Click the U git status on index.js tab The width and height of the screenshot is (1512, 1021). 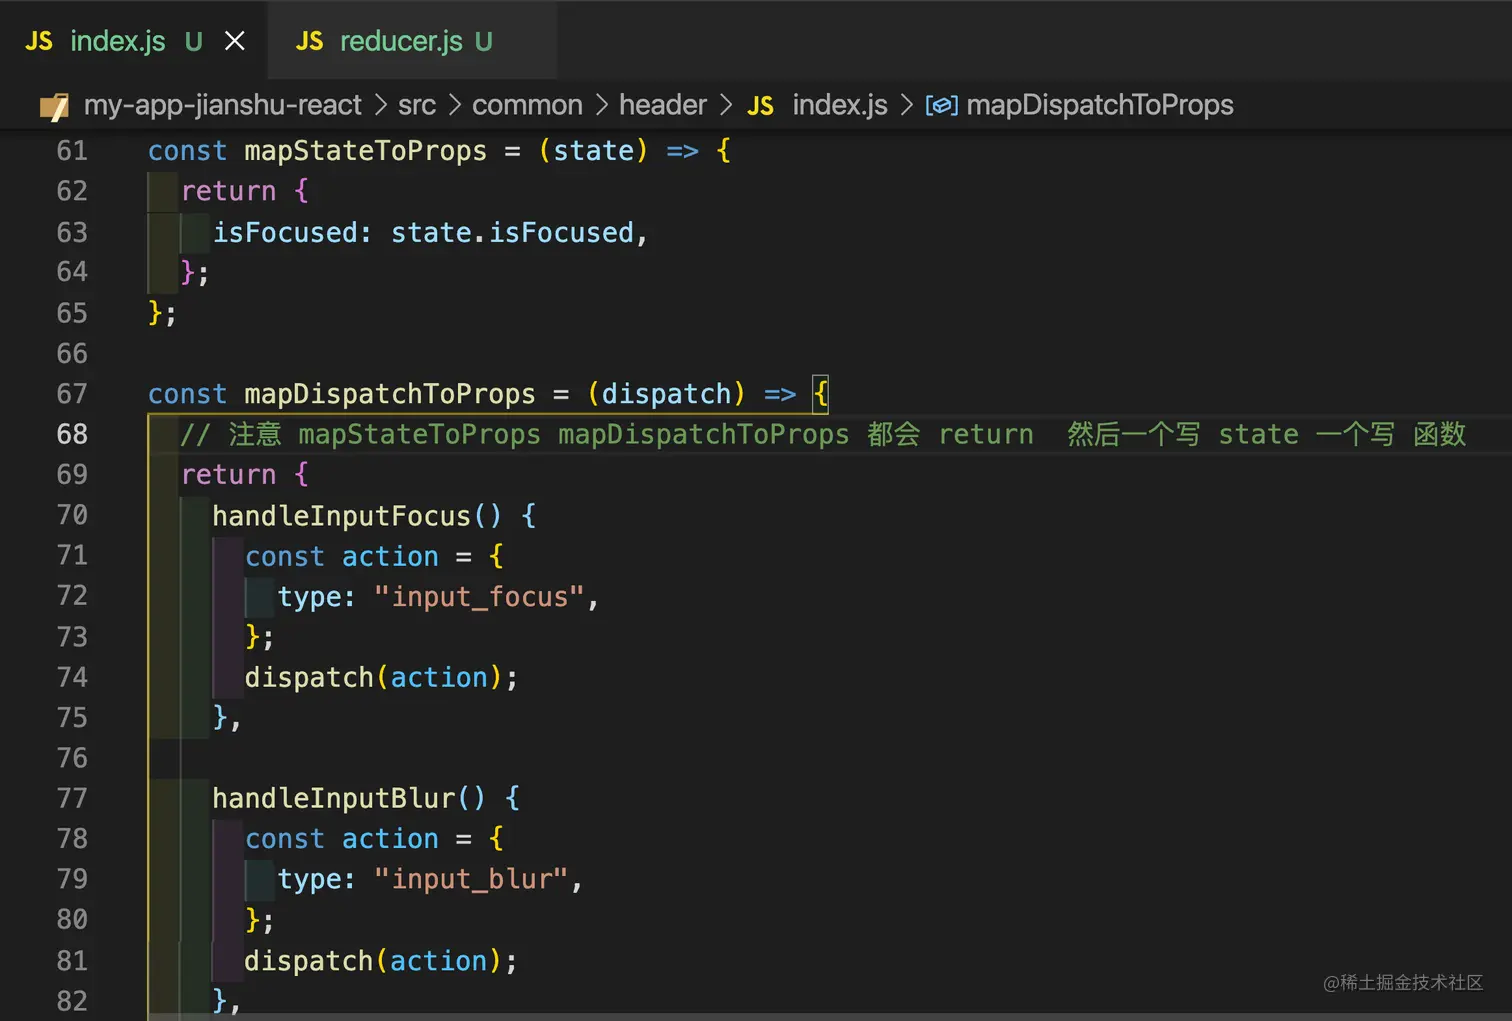coord(194,41)
